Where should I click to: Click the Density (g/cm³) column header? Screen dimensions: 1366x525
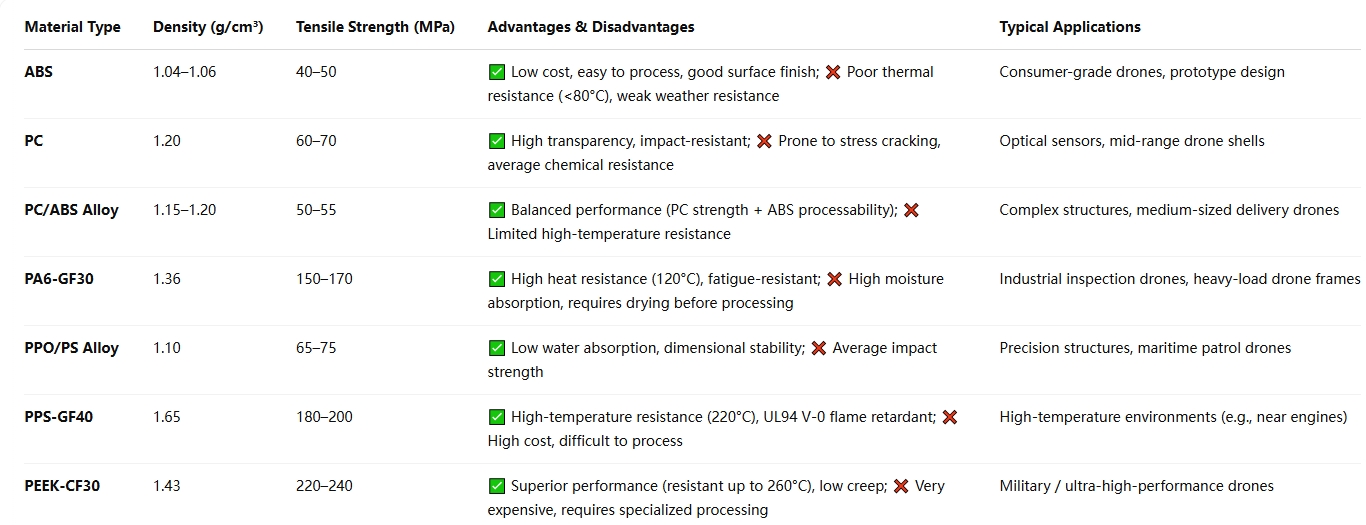tap(208, 27)
